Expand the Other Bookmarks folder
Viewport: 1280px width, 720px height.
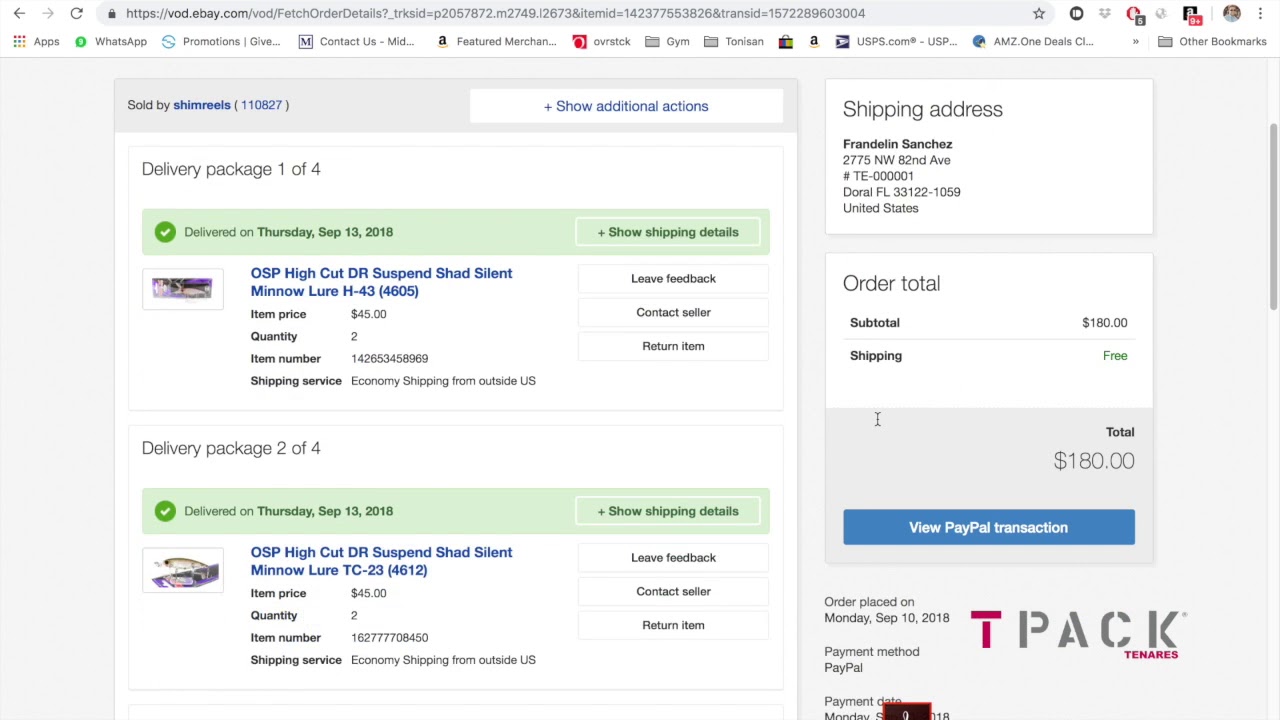coord(1212,41)
